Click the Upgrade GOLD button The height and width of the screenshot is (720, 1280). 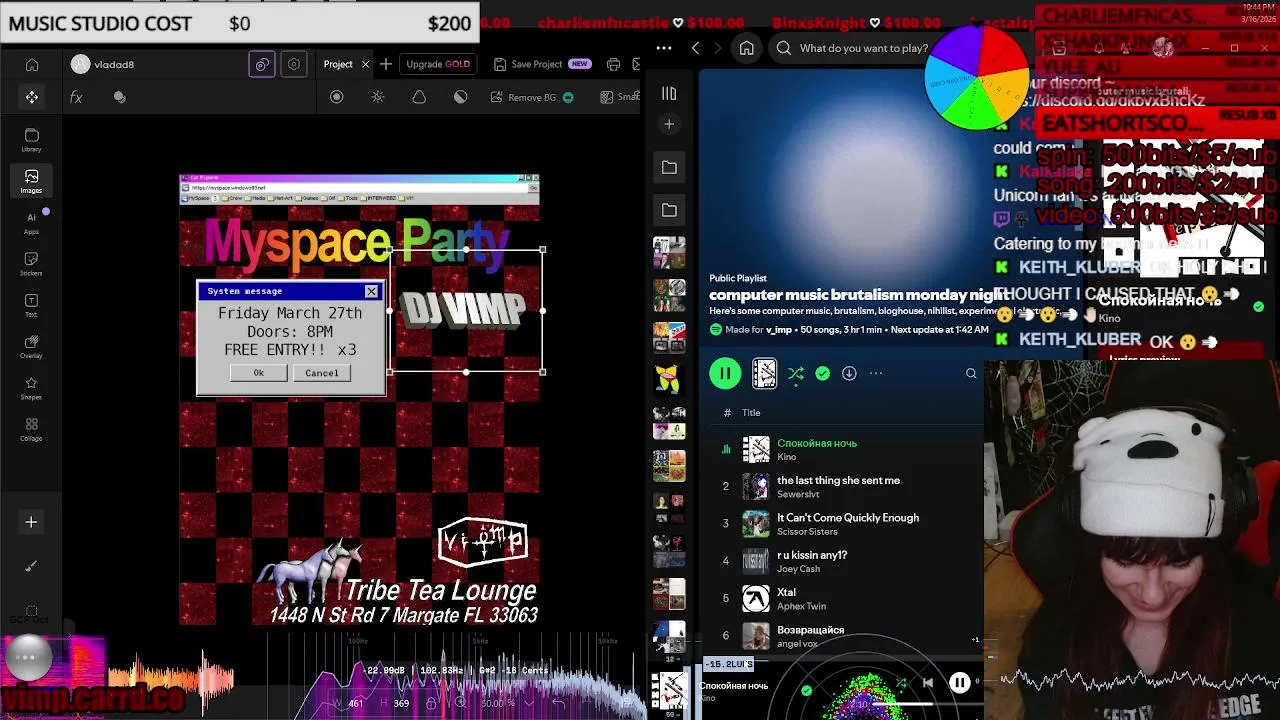[438, 64]
